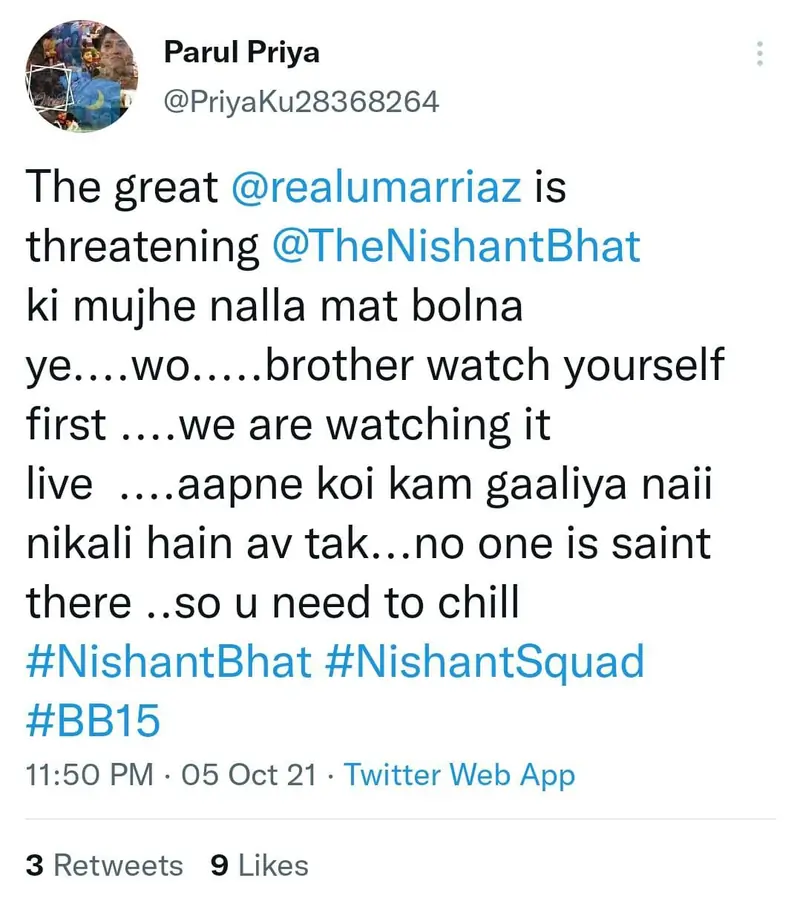This screenshot has width=800, height=901.
Task: View the 3 Retweets list
Action: [x=105, y=865]
